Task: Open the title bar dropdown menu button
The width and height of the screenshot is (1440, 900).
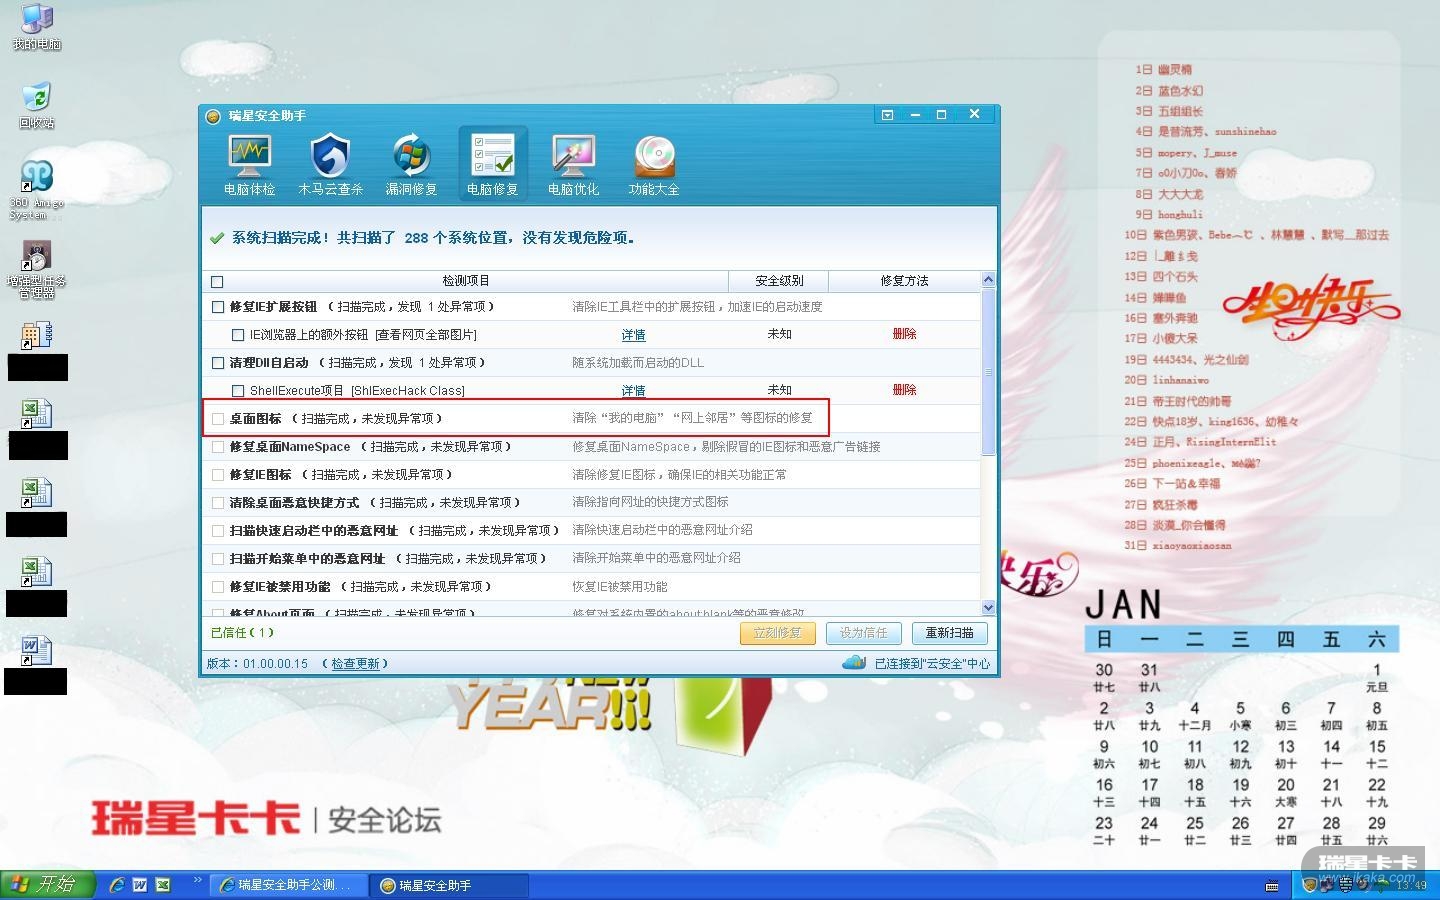Action: pyautogui.click(x=887, y=115)
